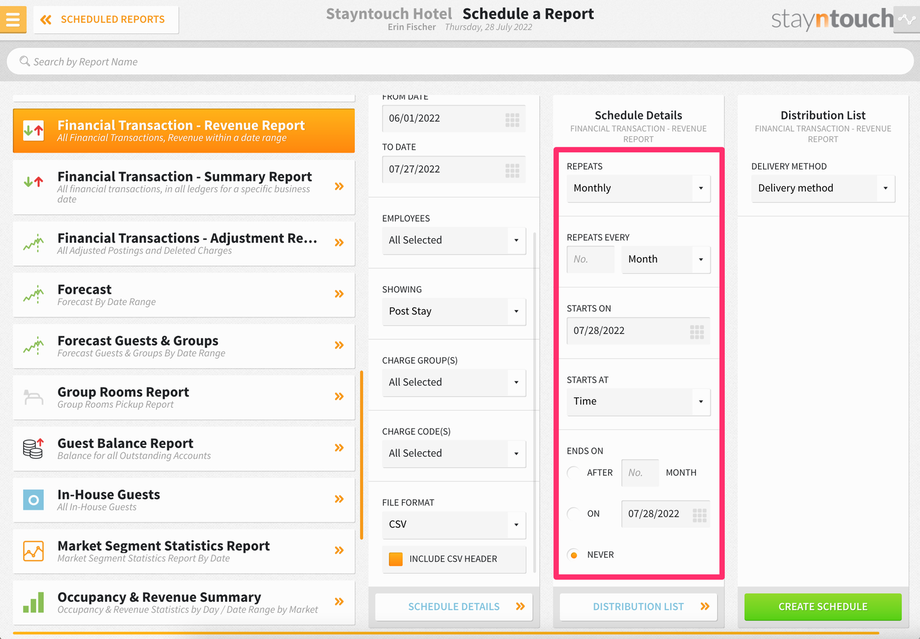Expand the Starts At Time dropdown
The width and height of the screenshot is (920, 639).
(638, 401)
